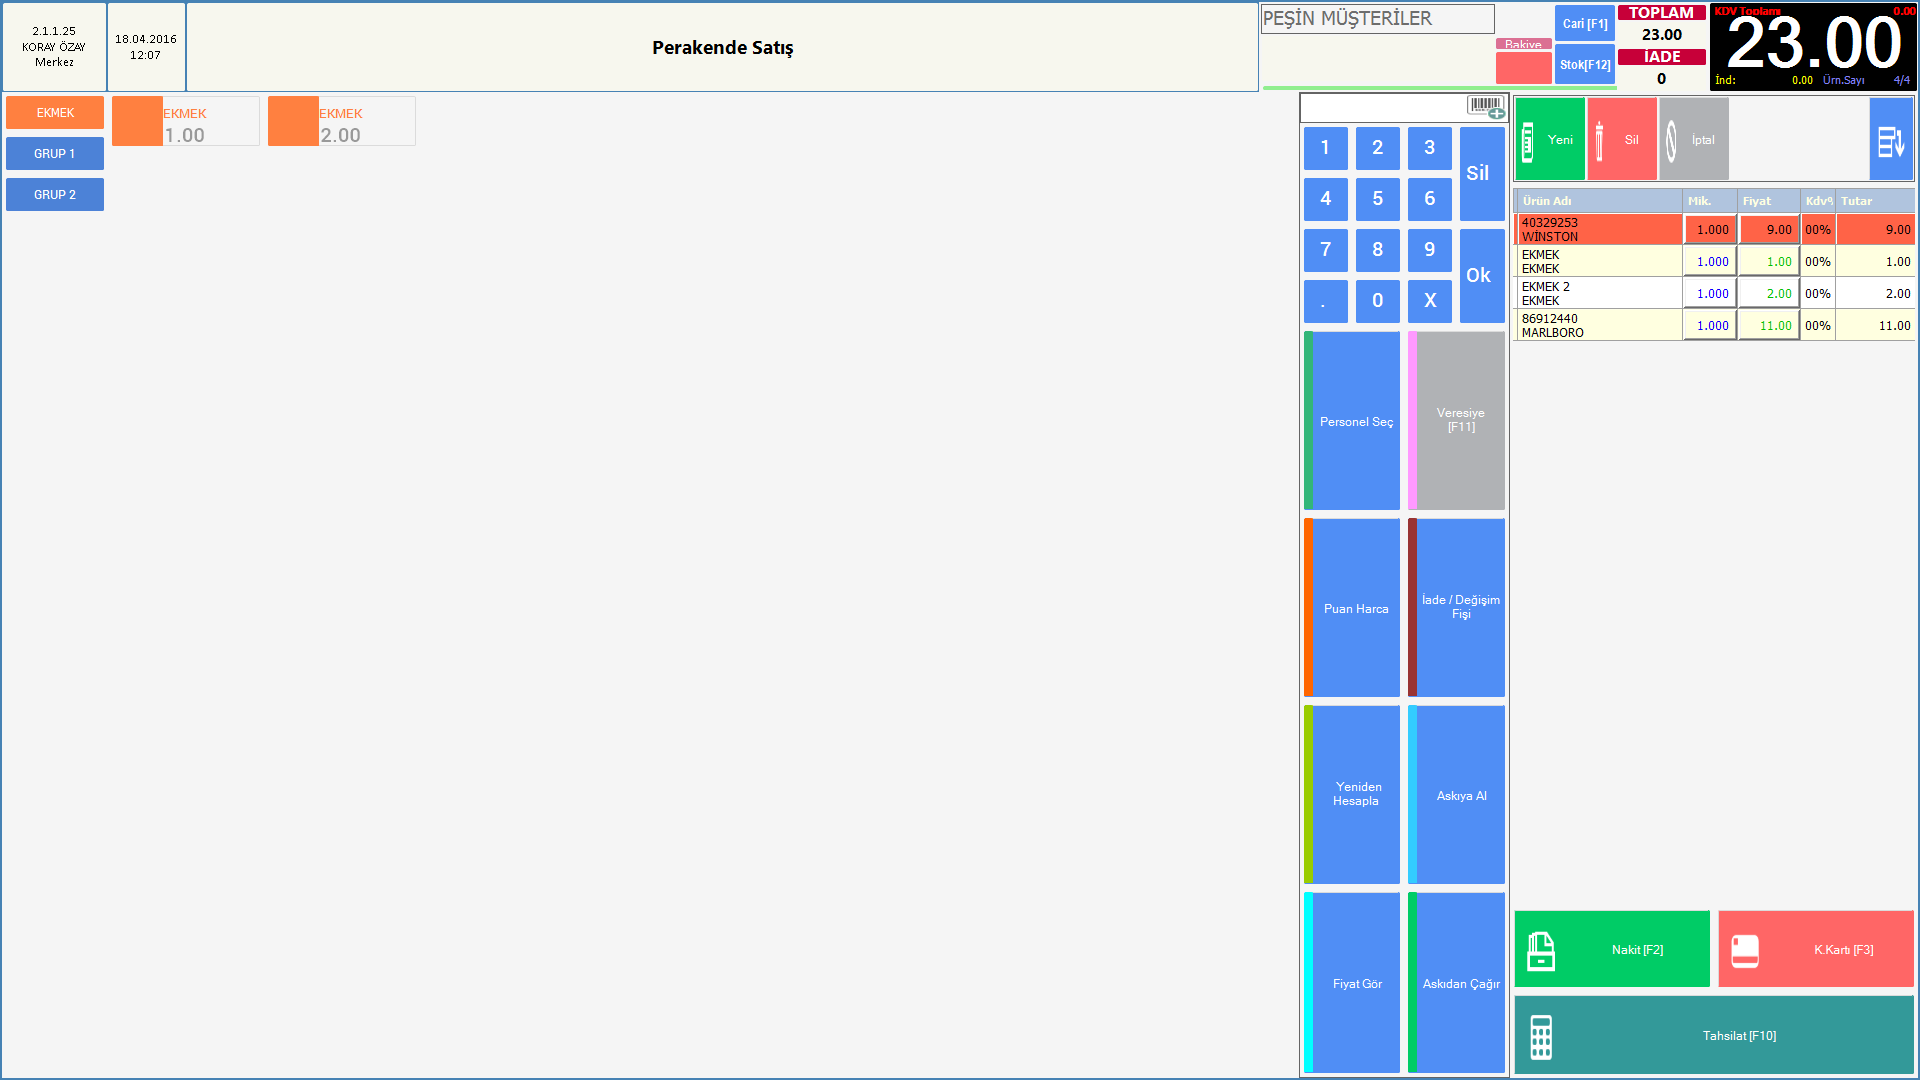Pay with K.Kartı [F3] card button

coord(1815,949)
